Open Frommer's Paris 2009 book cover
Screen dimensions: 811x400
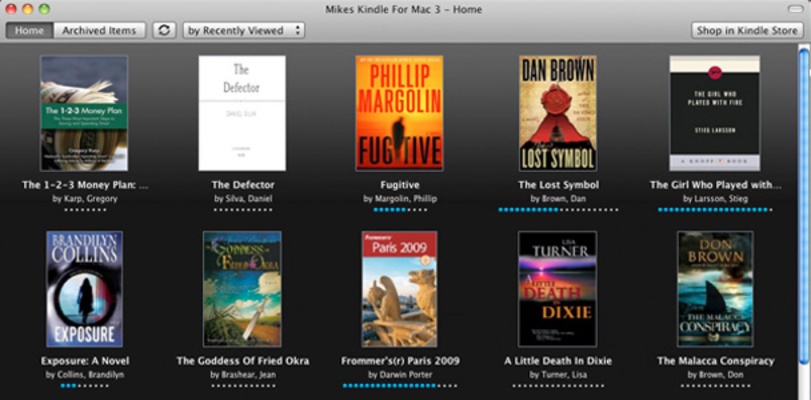pyautogui.click(x=399, y=289)
